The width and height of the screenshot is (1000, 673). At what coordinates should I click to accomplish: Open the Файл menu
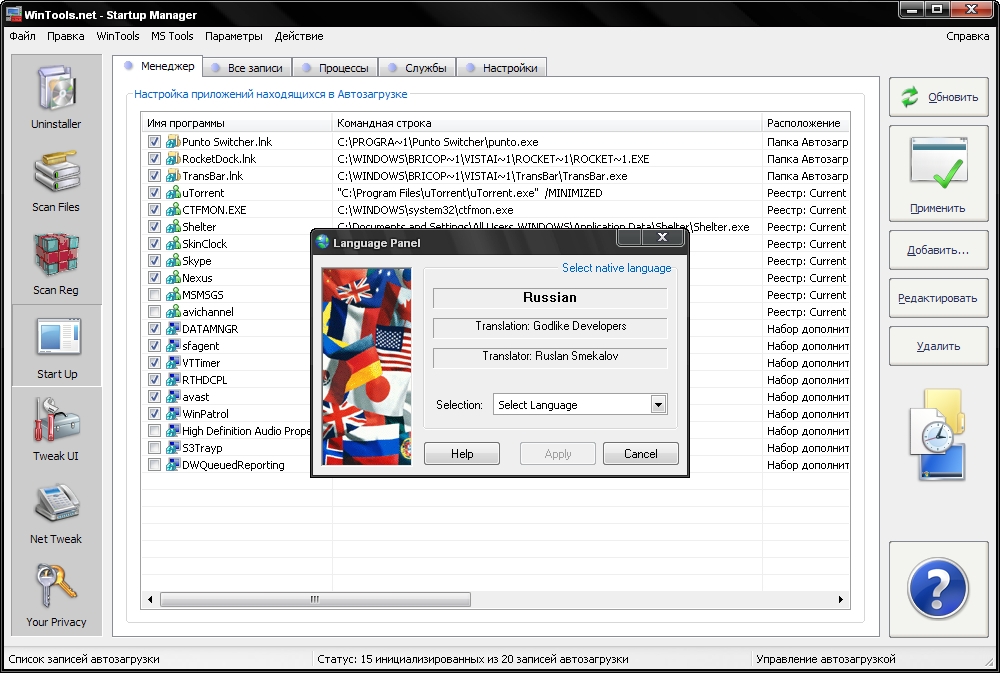coord(22,36)
